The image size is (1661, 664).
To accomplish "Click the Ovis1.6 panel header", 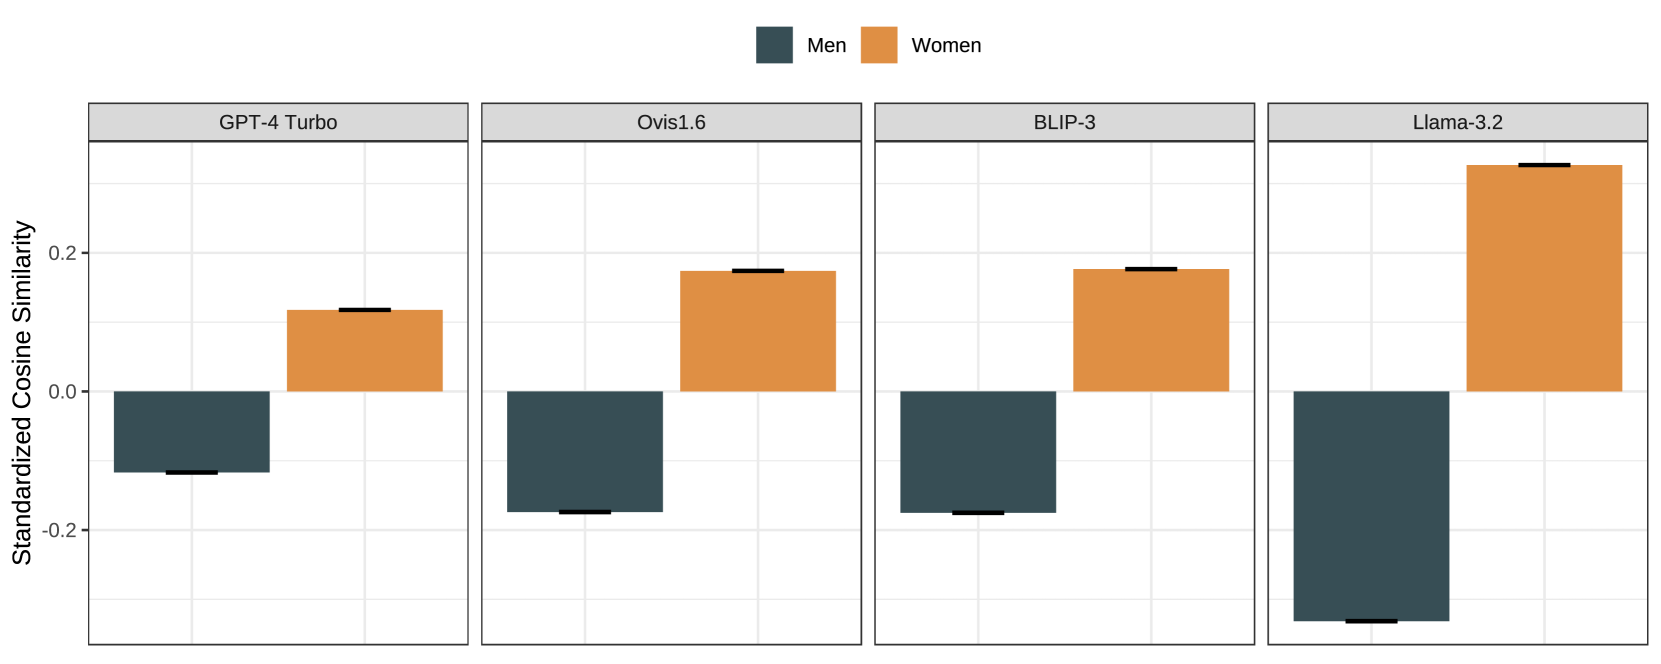I will (x=671, y=122).
